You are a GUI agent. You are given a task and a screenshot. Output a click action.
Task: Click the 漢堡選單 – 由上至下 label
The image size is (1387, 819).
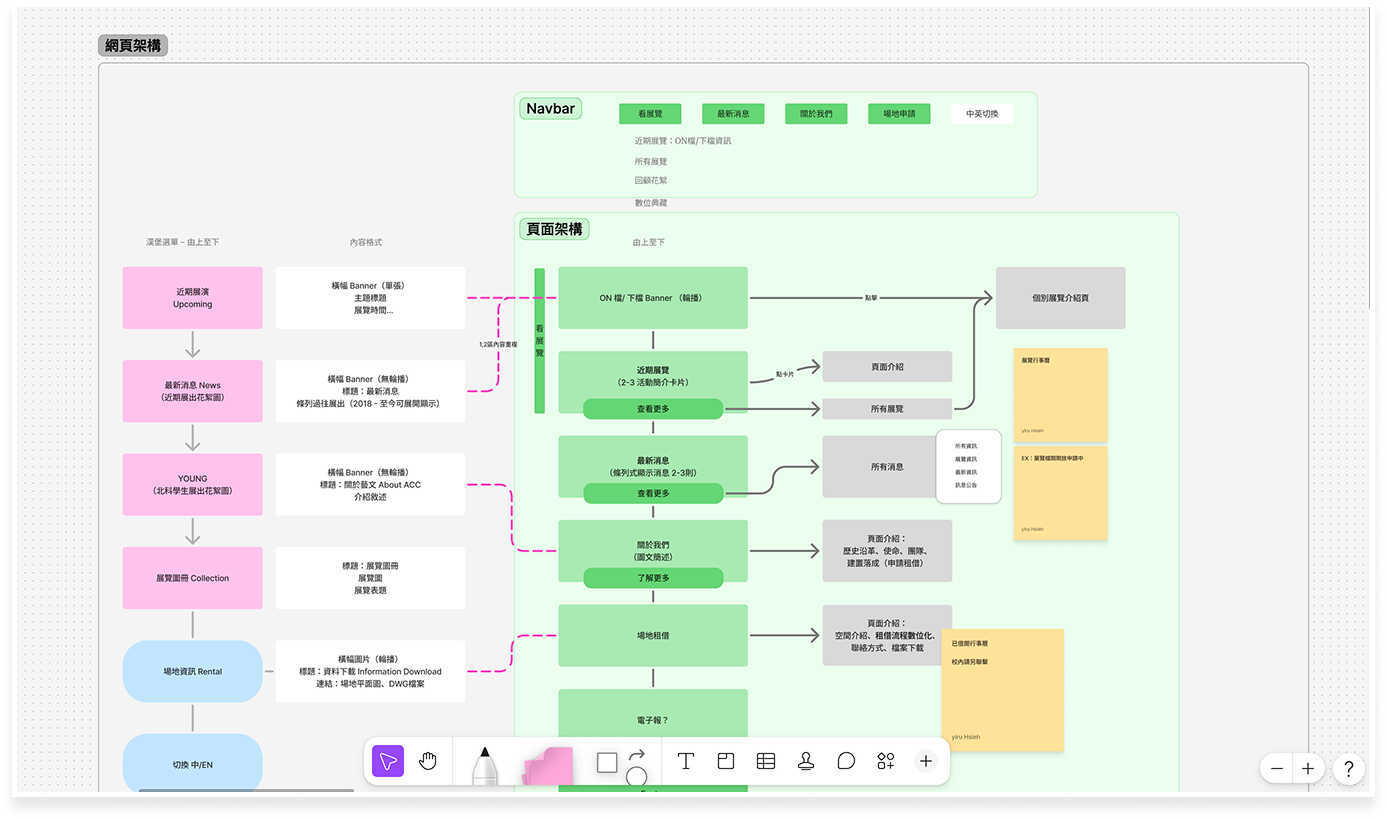point(182,242)
